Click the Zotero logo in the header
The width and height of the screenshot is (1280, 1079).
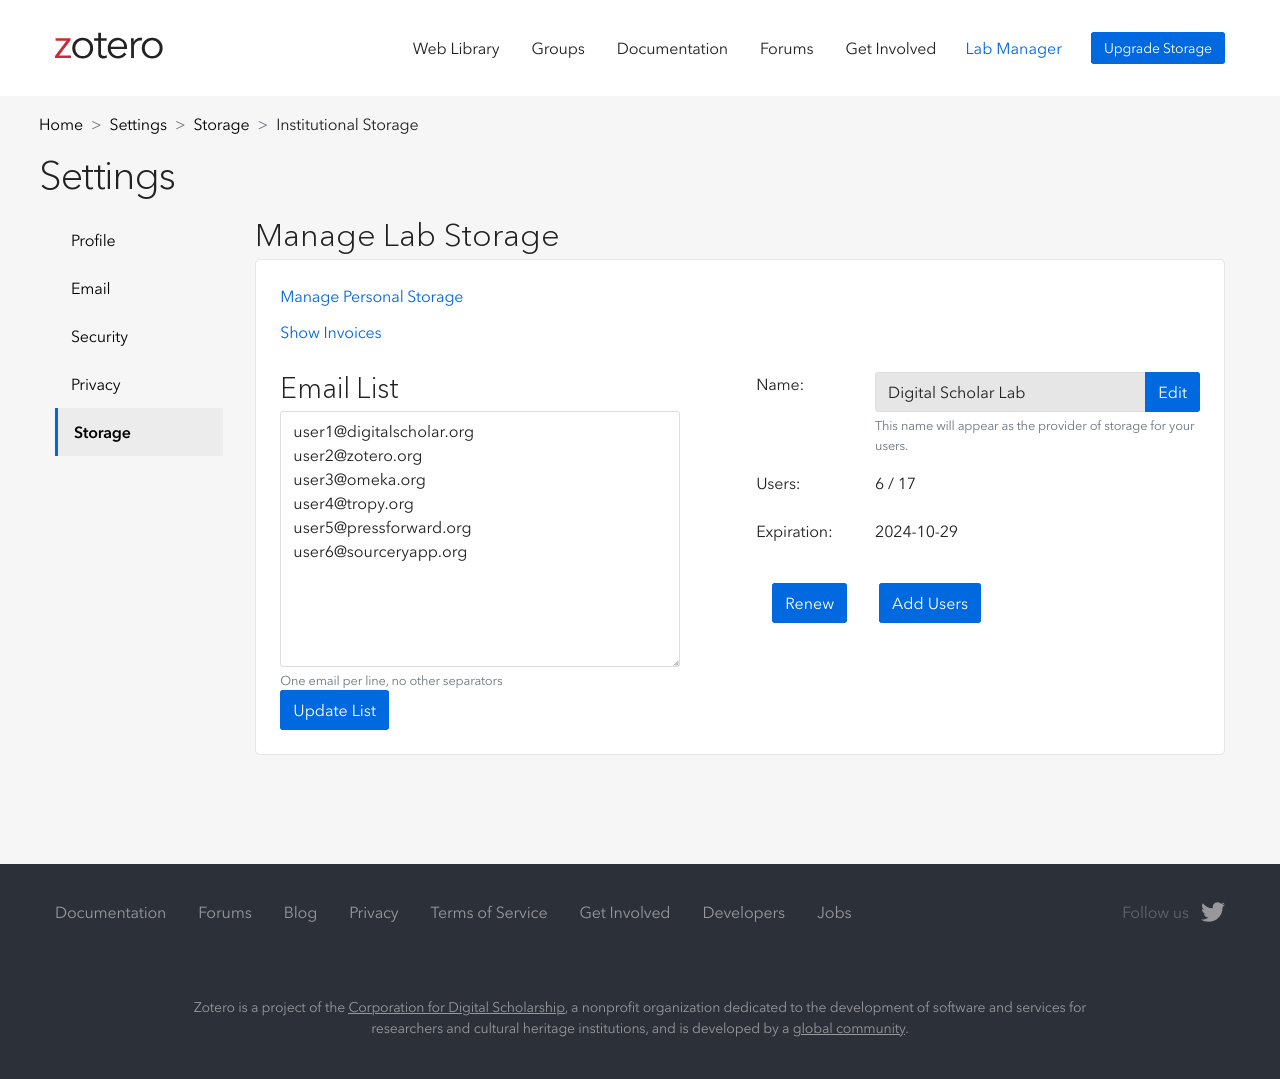coord(108,46)
